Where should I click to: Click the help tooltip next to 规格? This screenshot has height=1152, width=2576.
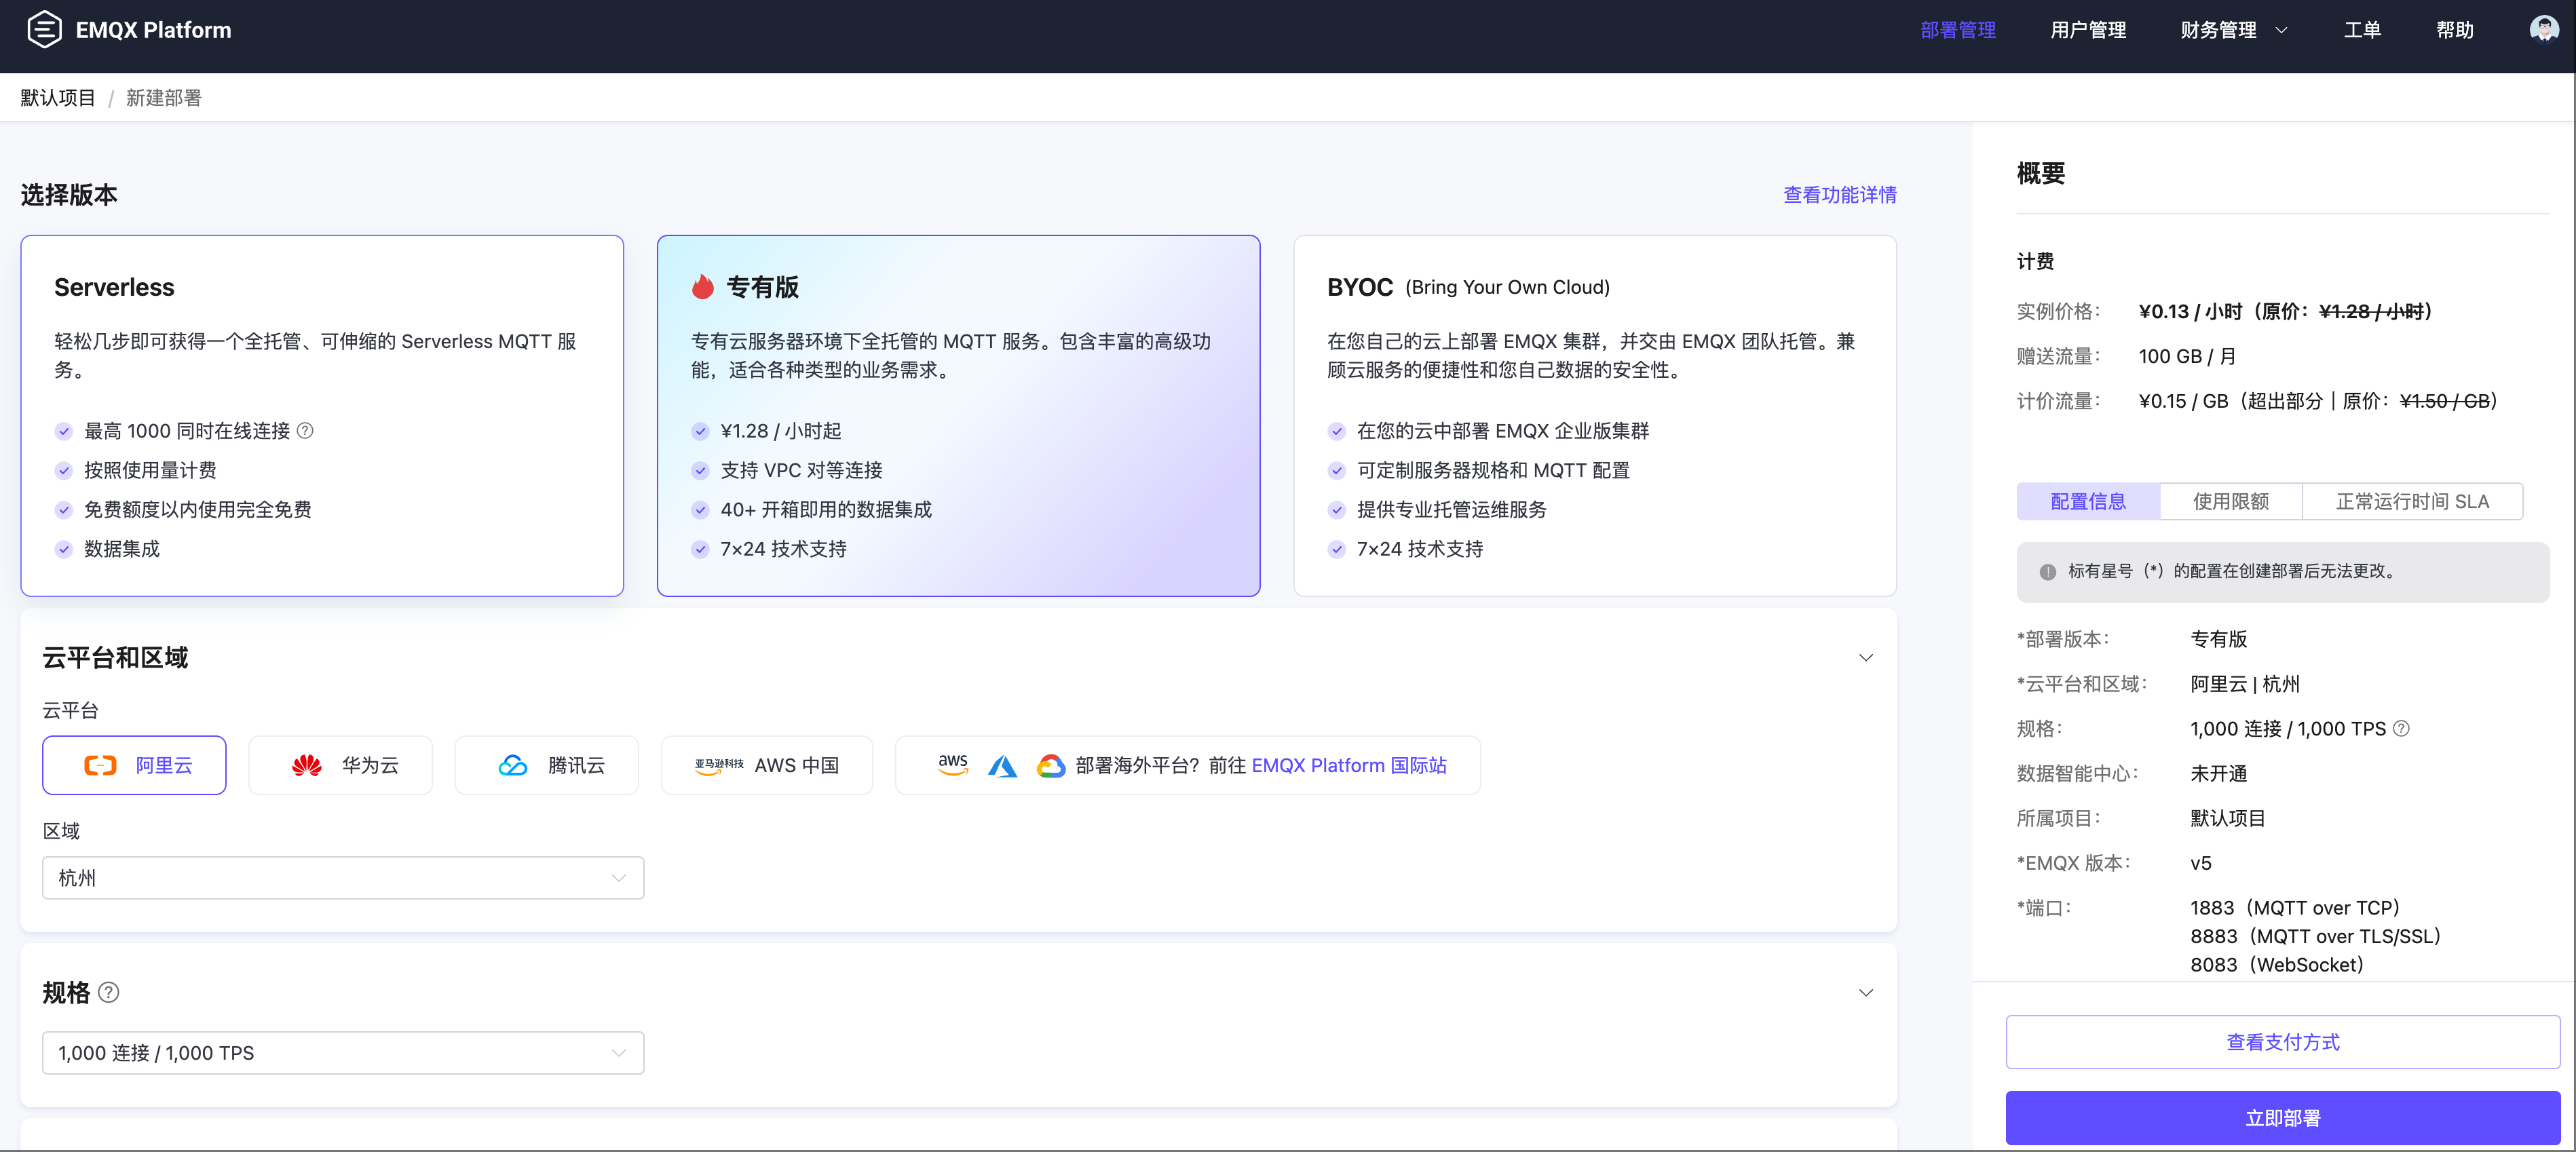(109, 992)
